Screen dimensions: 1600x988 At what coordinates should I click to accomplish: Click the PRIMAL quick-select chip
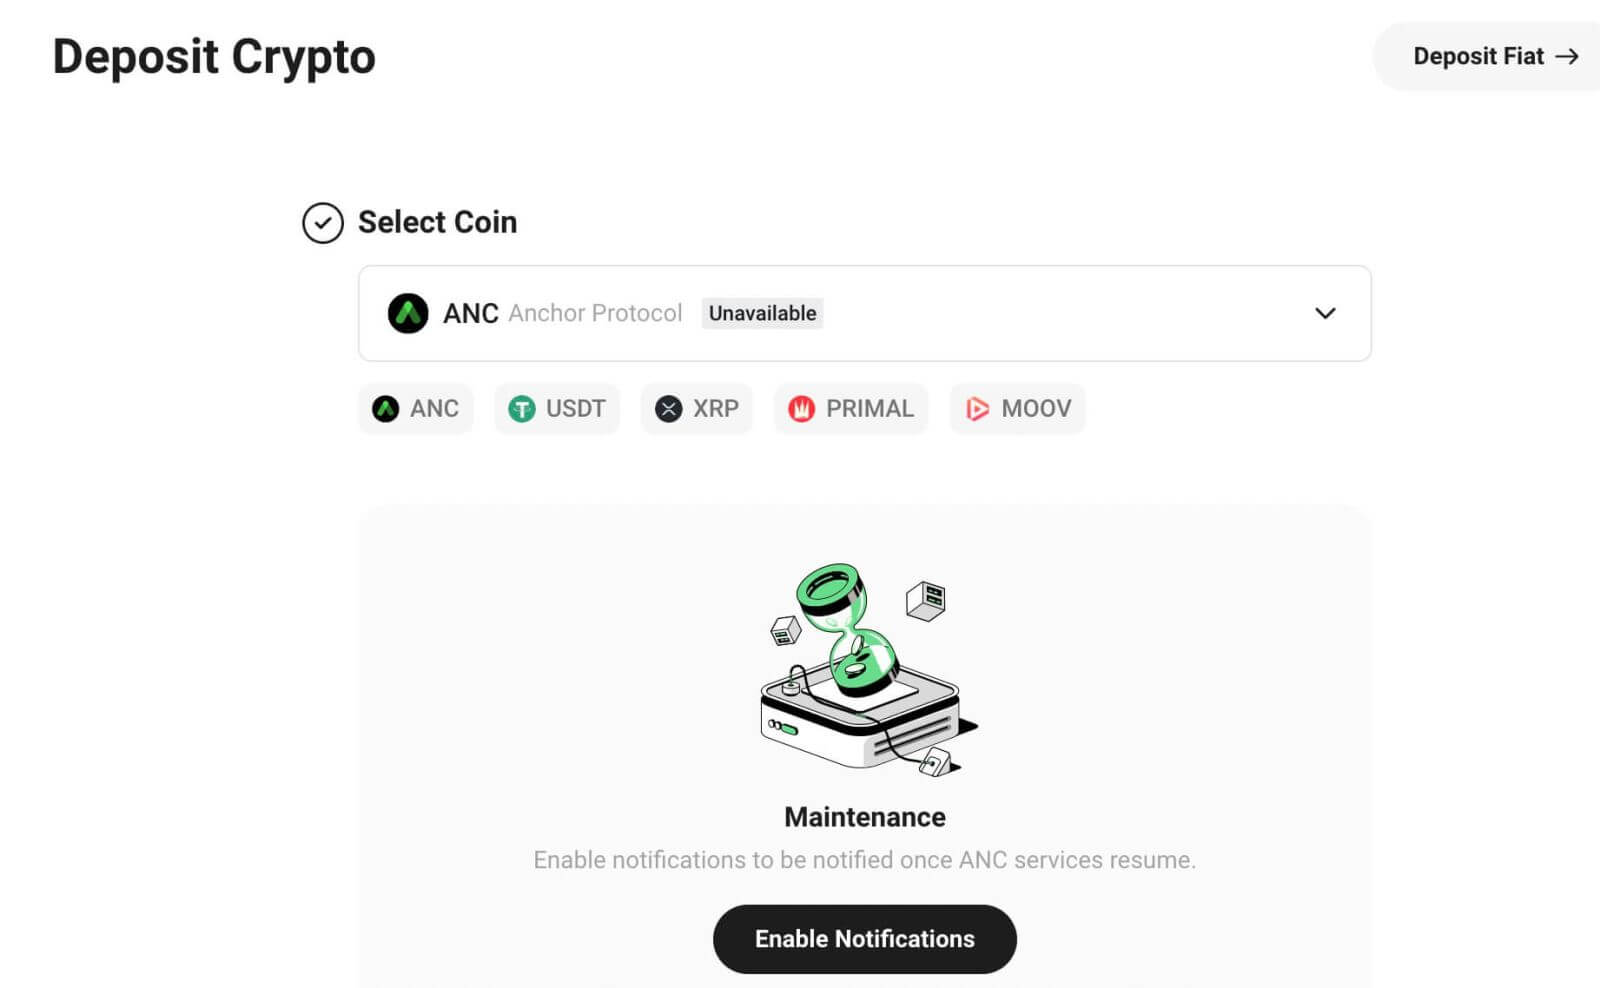pos(851,408)
